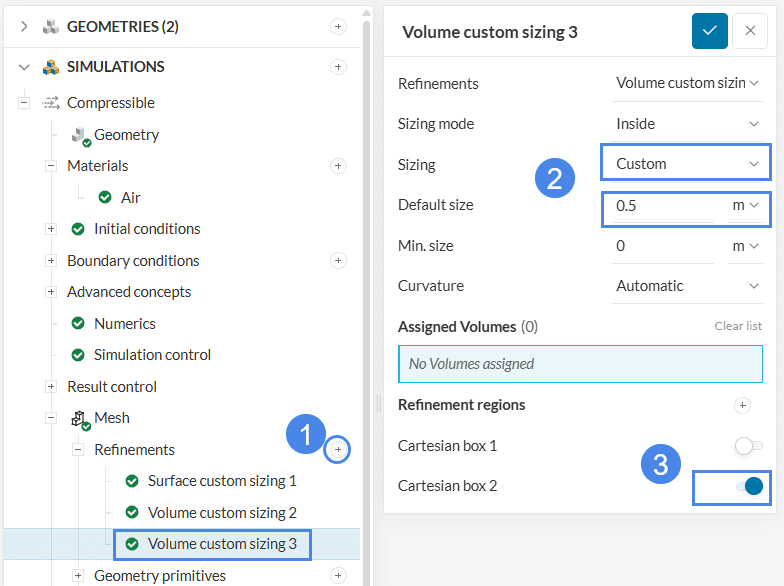Add a boundary condition with plus icon
Viewport: 784px width, 586px height.
tap(338, 261)
